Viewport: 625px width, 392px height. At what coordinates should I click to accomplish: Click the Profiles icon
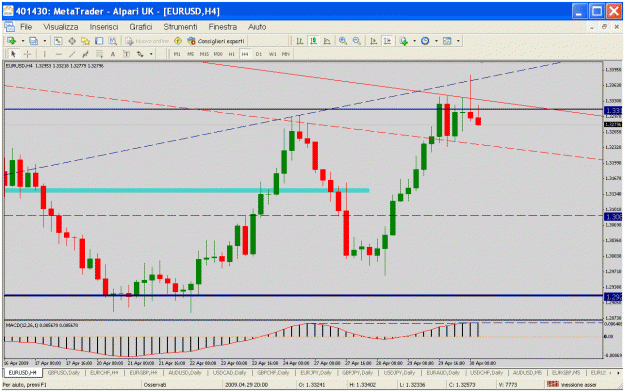click(x=33, y=41)
